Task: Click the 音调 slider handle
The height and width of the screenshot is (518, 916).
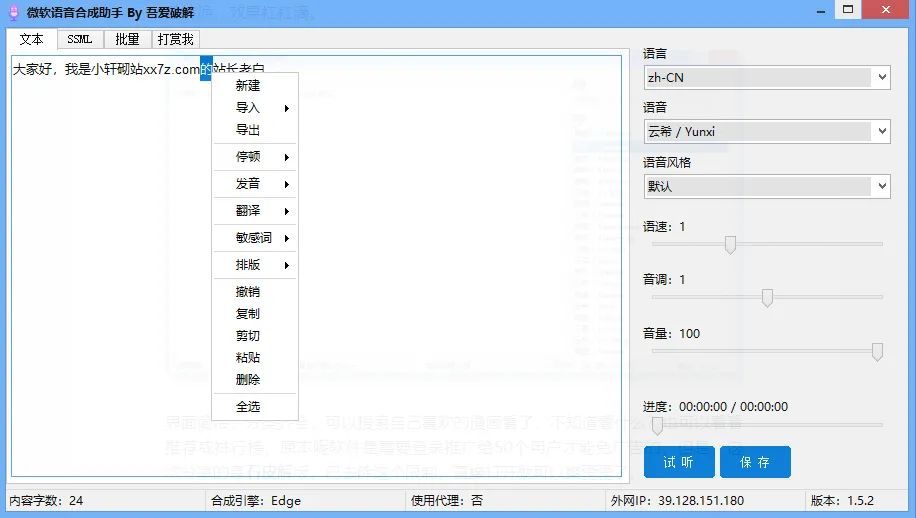Action: 768,298
